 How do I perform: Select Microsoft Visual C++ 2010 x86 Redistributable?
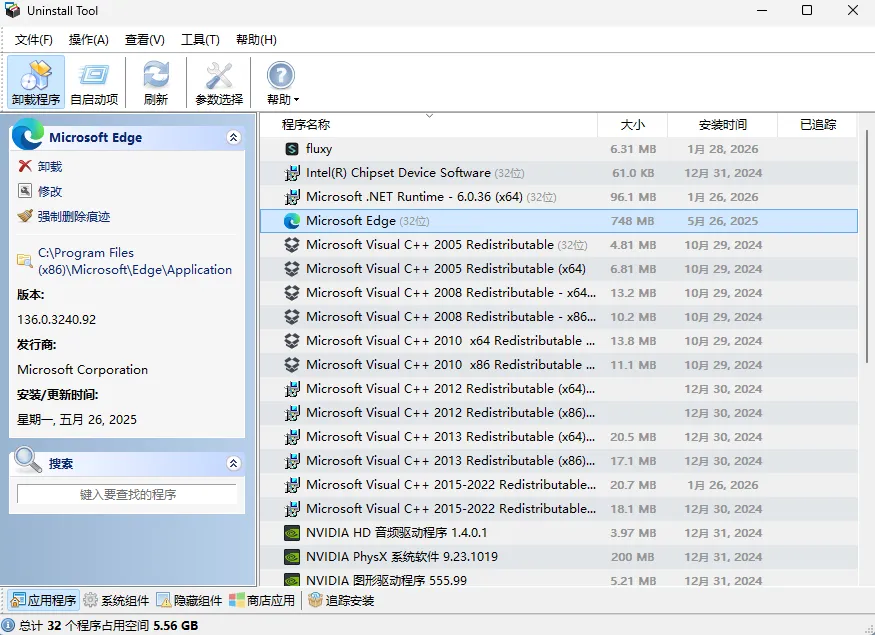559,365
